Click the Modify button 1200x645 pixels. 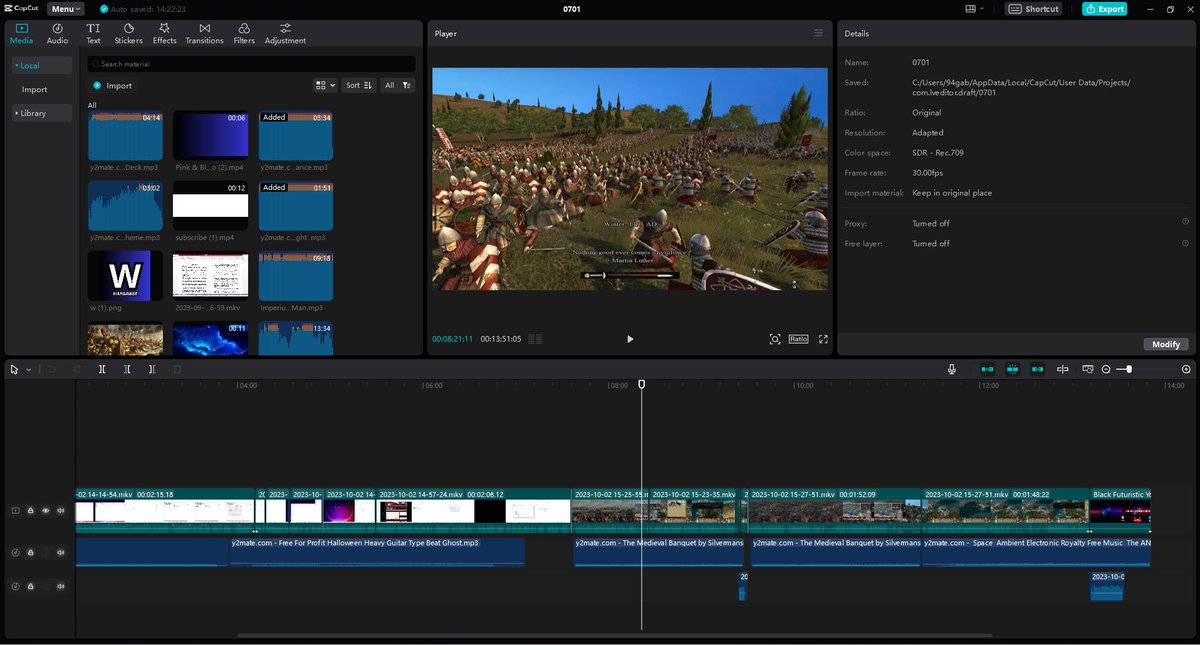(1166, 344)
